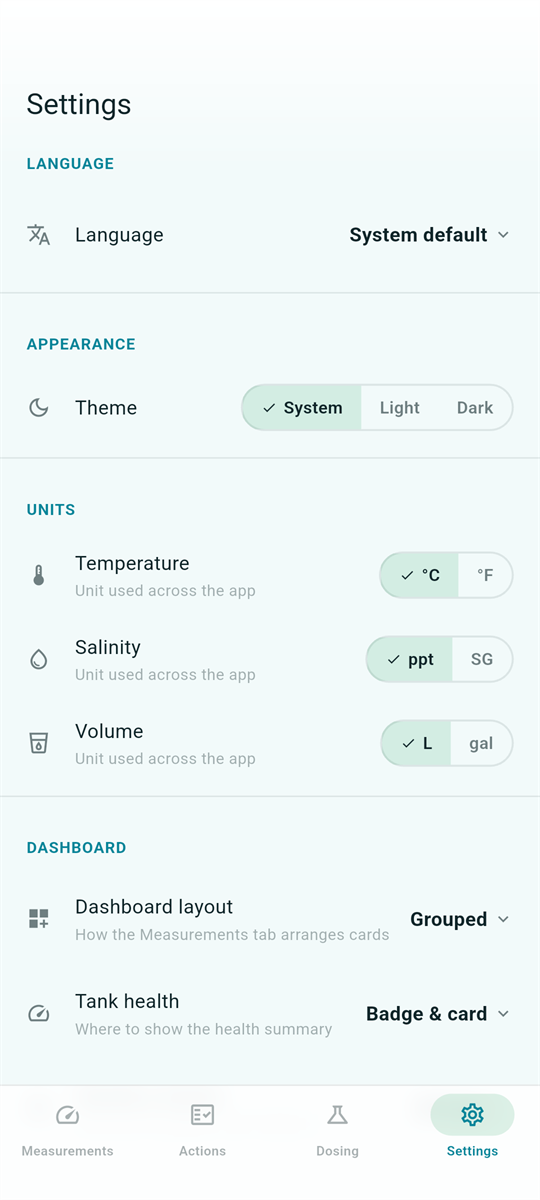Screen dimensions: 540x1200
Task: Select ppt salinity unit
Action: [410, 660]
